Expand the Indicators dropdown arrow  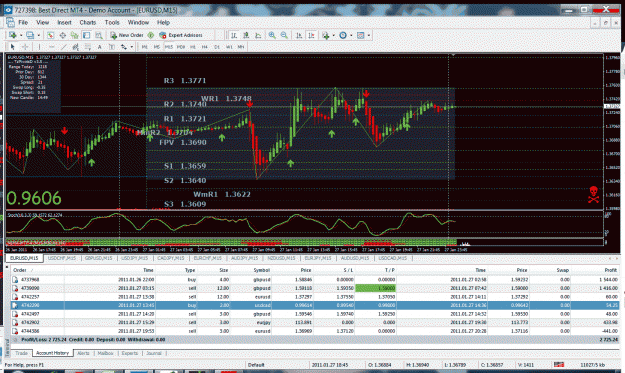(x=334, y=35)
